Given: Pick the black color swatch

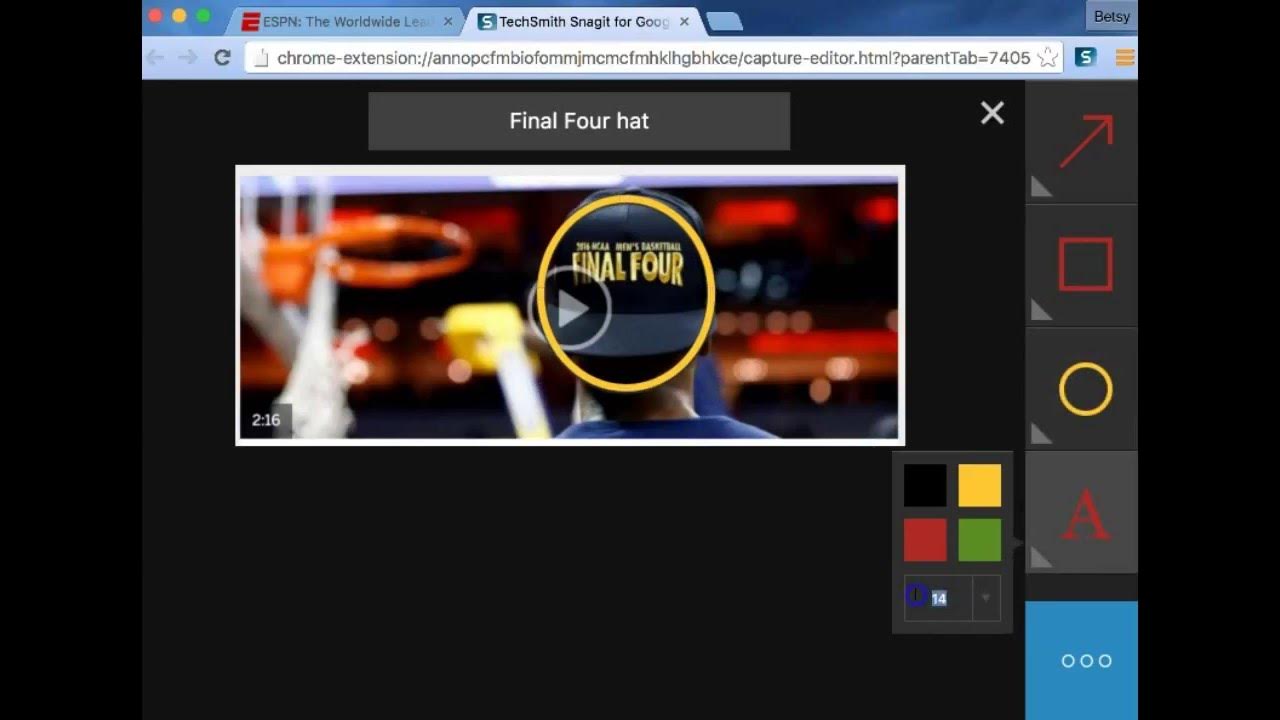Looking at the screenshot, I should pos(925,485).
